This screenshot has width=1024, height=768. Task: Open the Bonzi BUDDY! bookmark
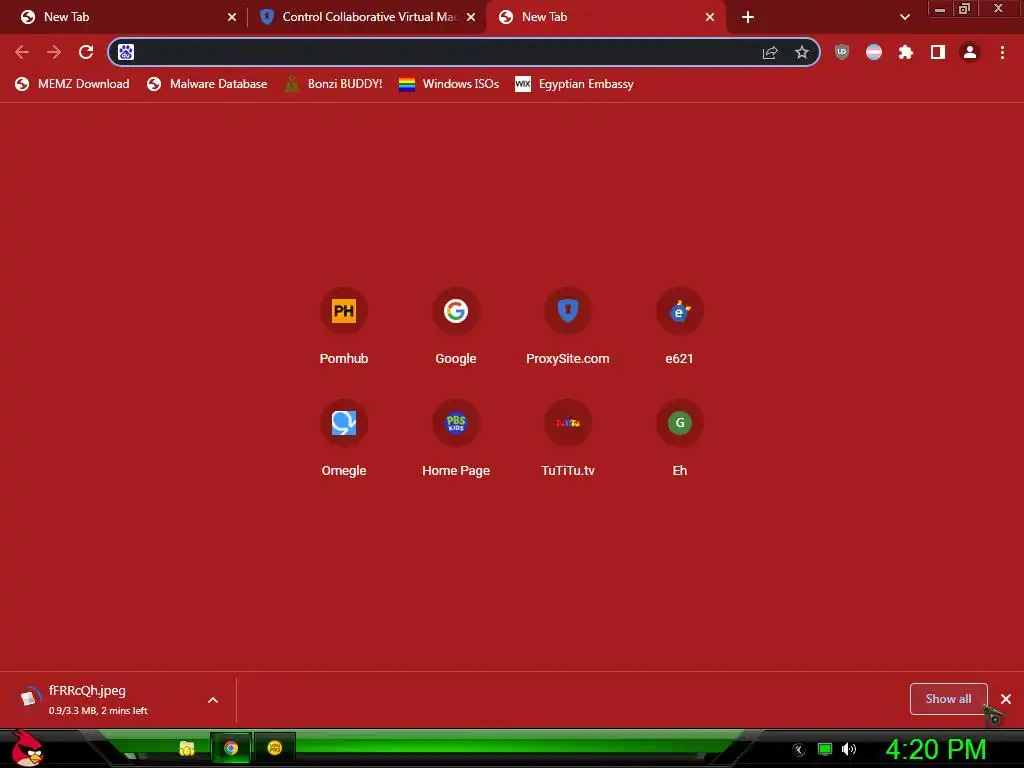point(333,84)
